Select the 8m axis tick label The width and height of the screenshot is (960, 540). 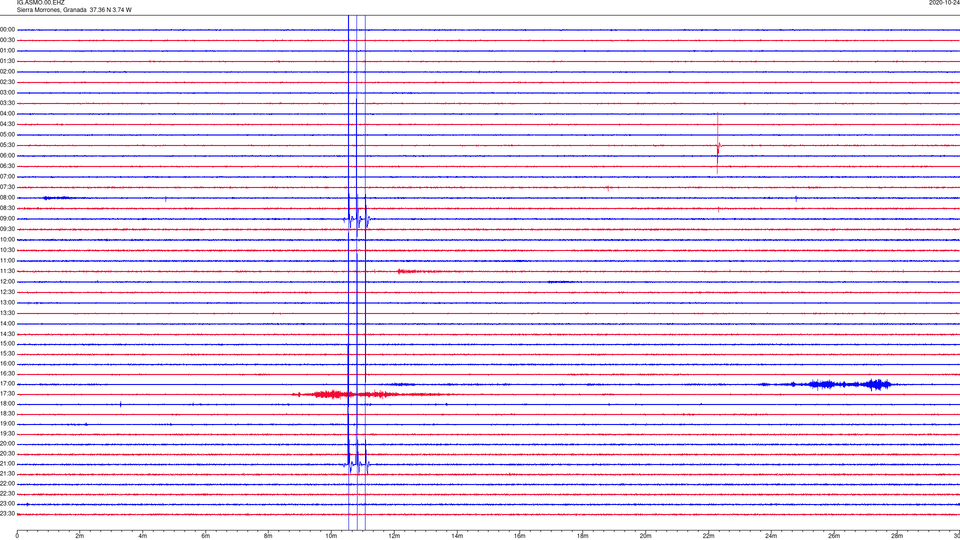click(268, 536)
